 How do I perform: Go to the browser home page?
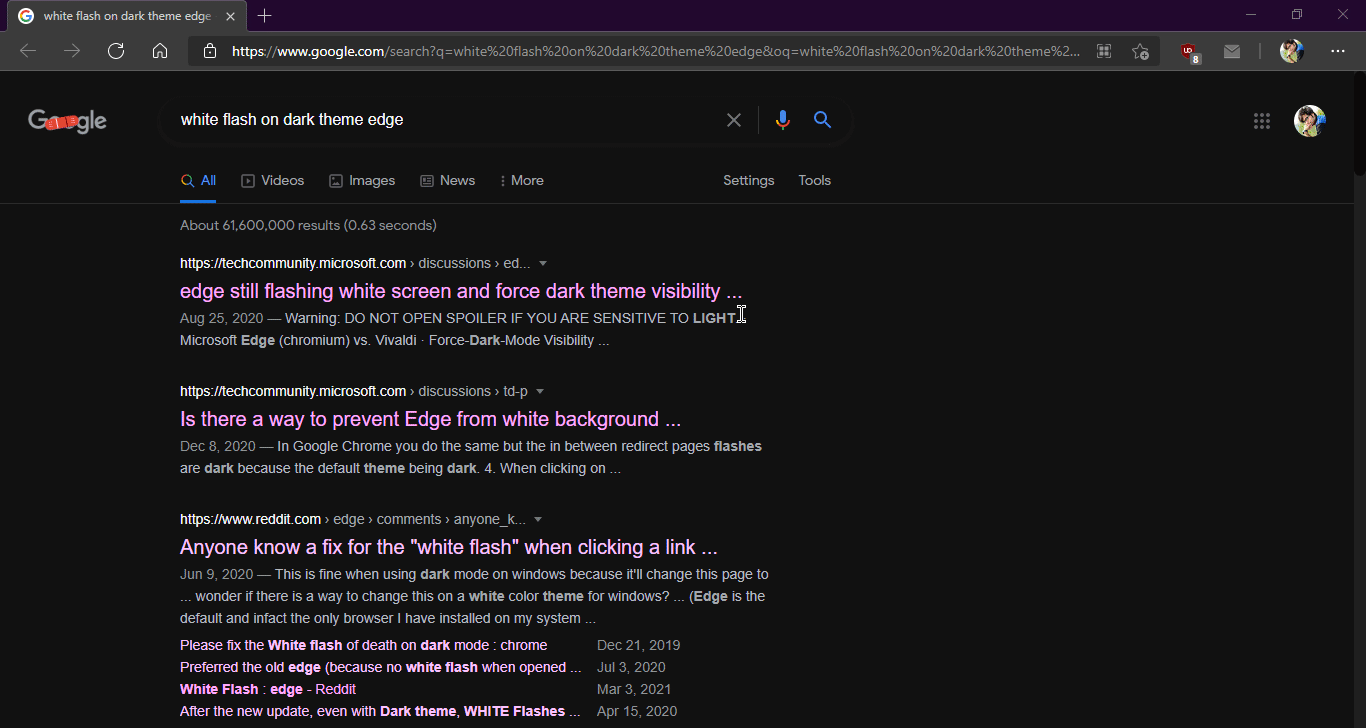tap(160, 51)
